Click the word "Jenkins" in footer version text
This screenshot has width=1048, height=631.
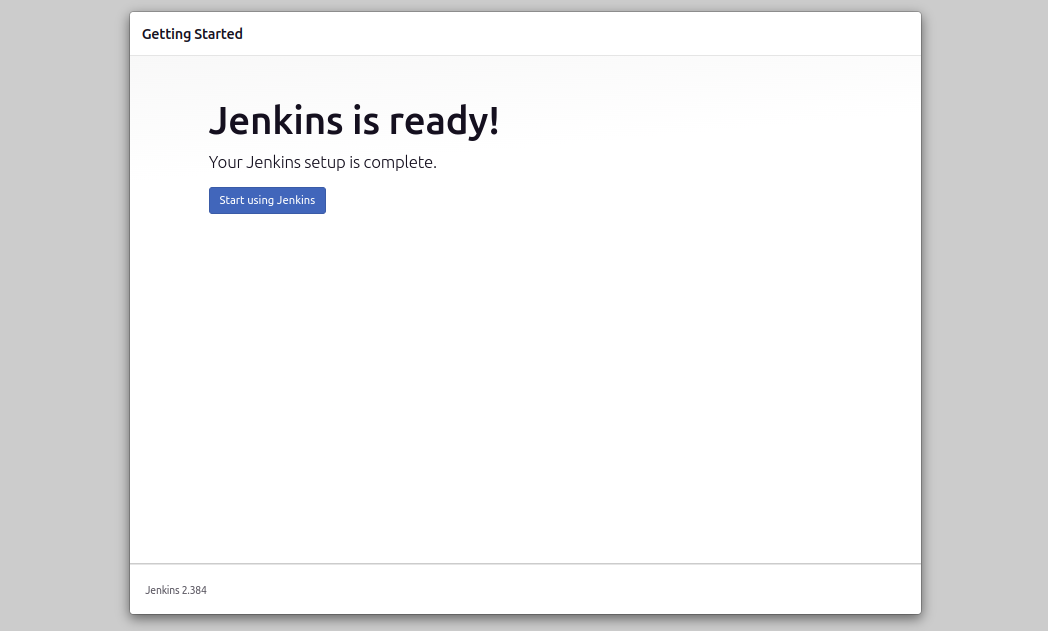[161, 590]
